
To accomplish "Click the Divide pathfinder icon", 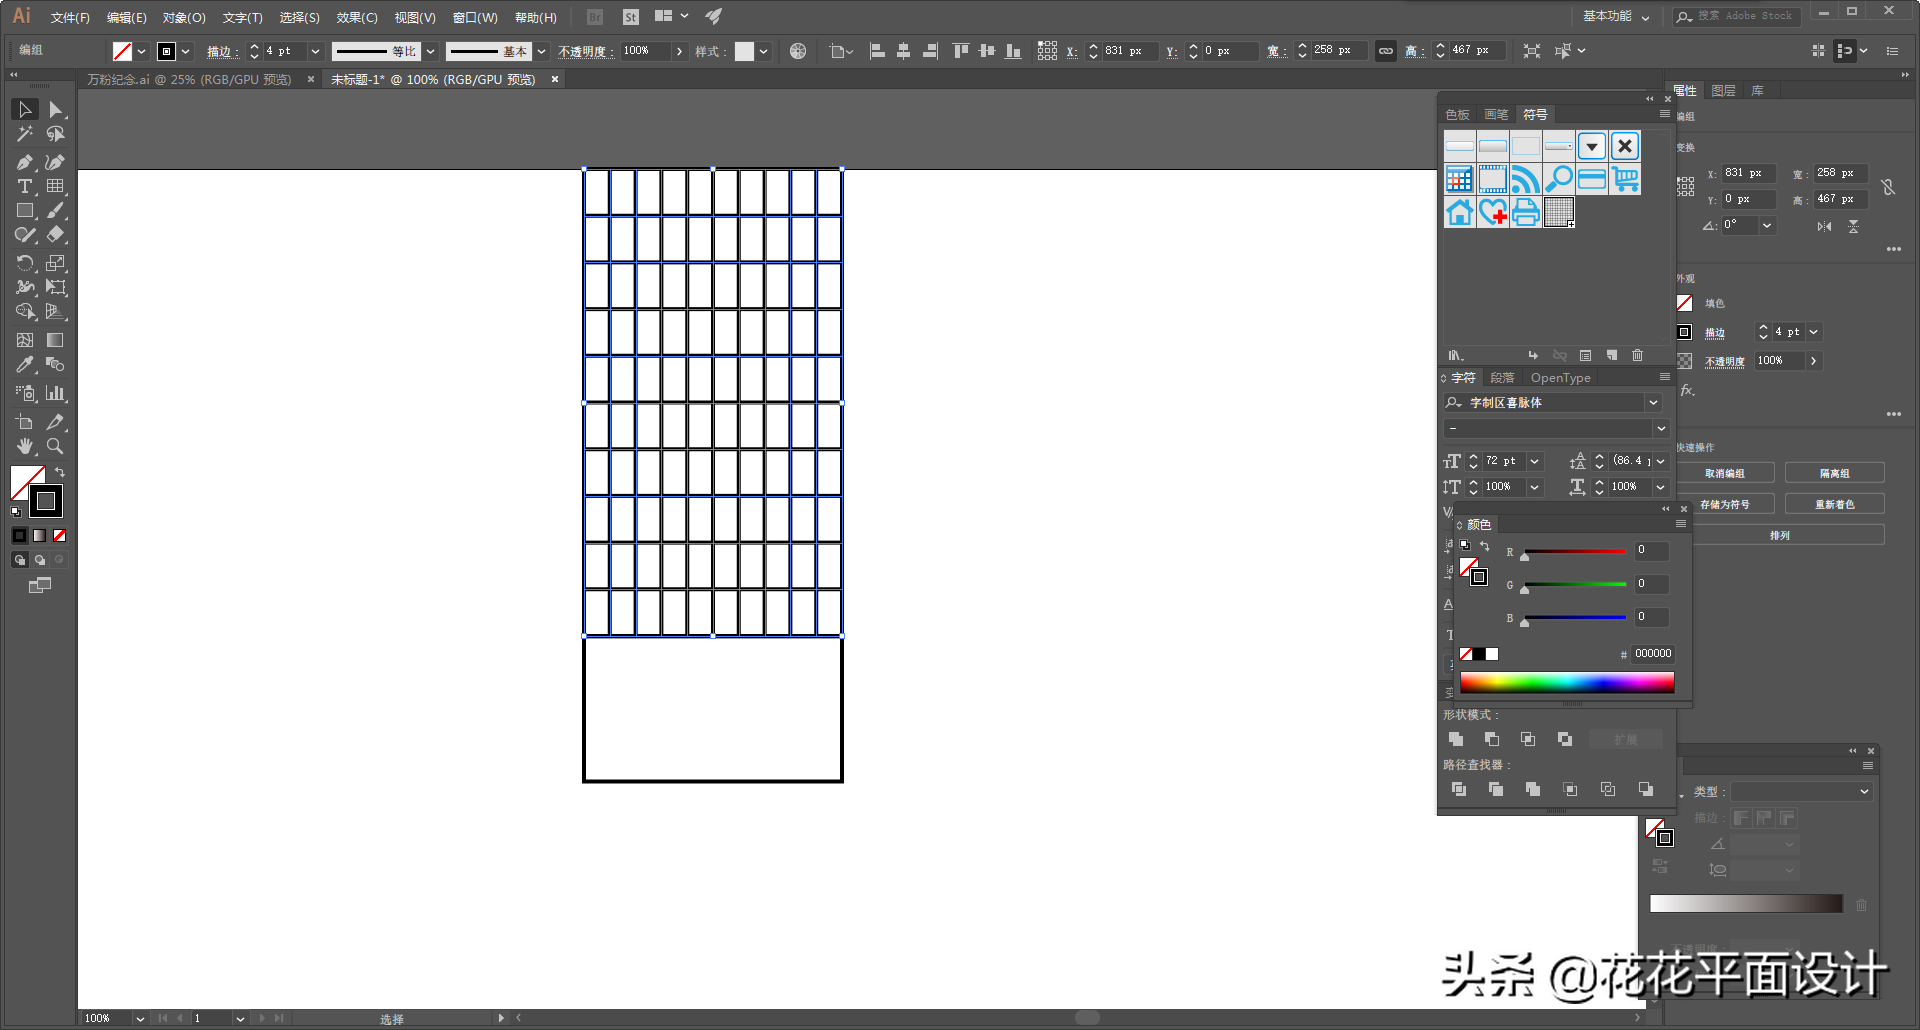I will click(1459, 789).
